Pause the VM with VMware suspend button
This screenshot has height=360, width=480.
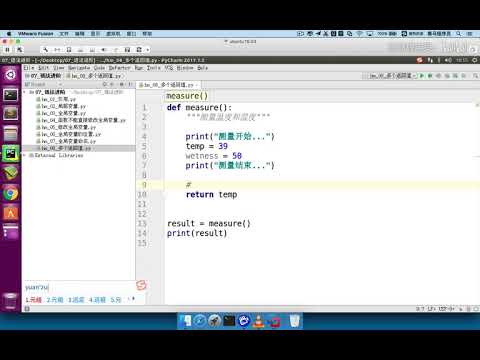[7, 50]
